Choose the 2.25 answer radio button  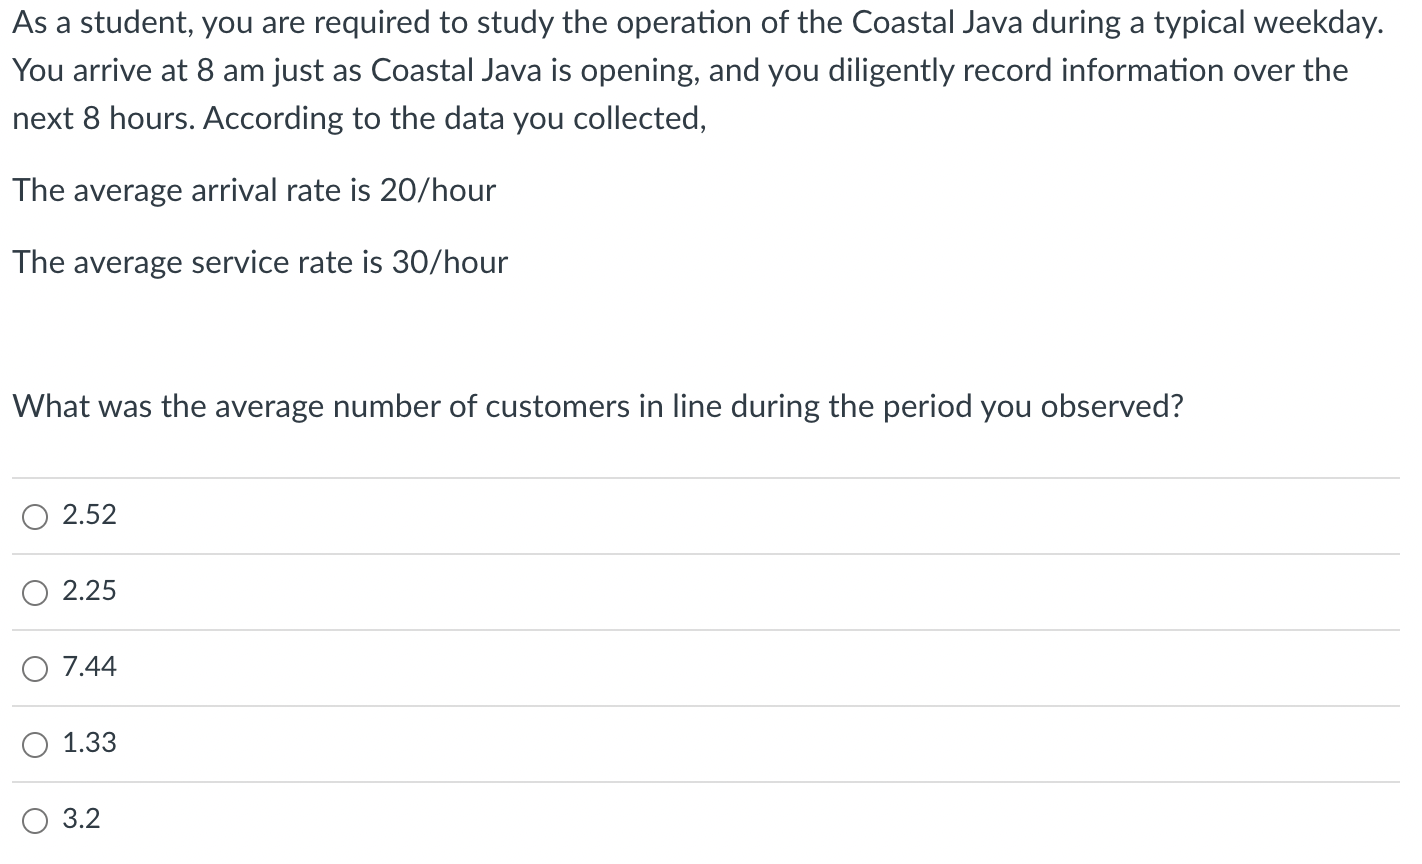tap(35, 593)
